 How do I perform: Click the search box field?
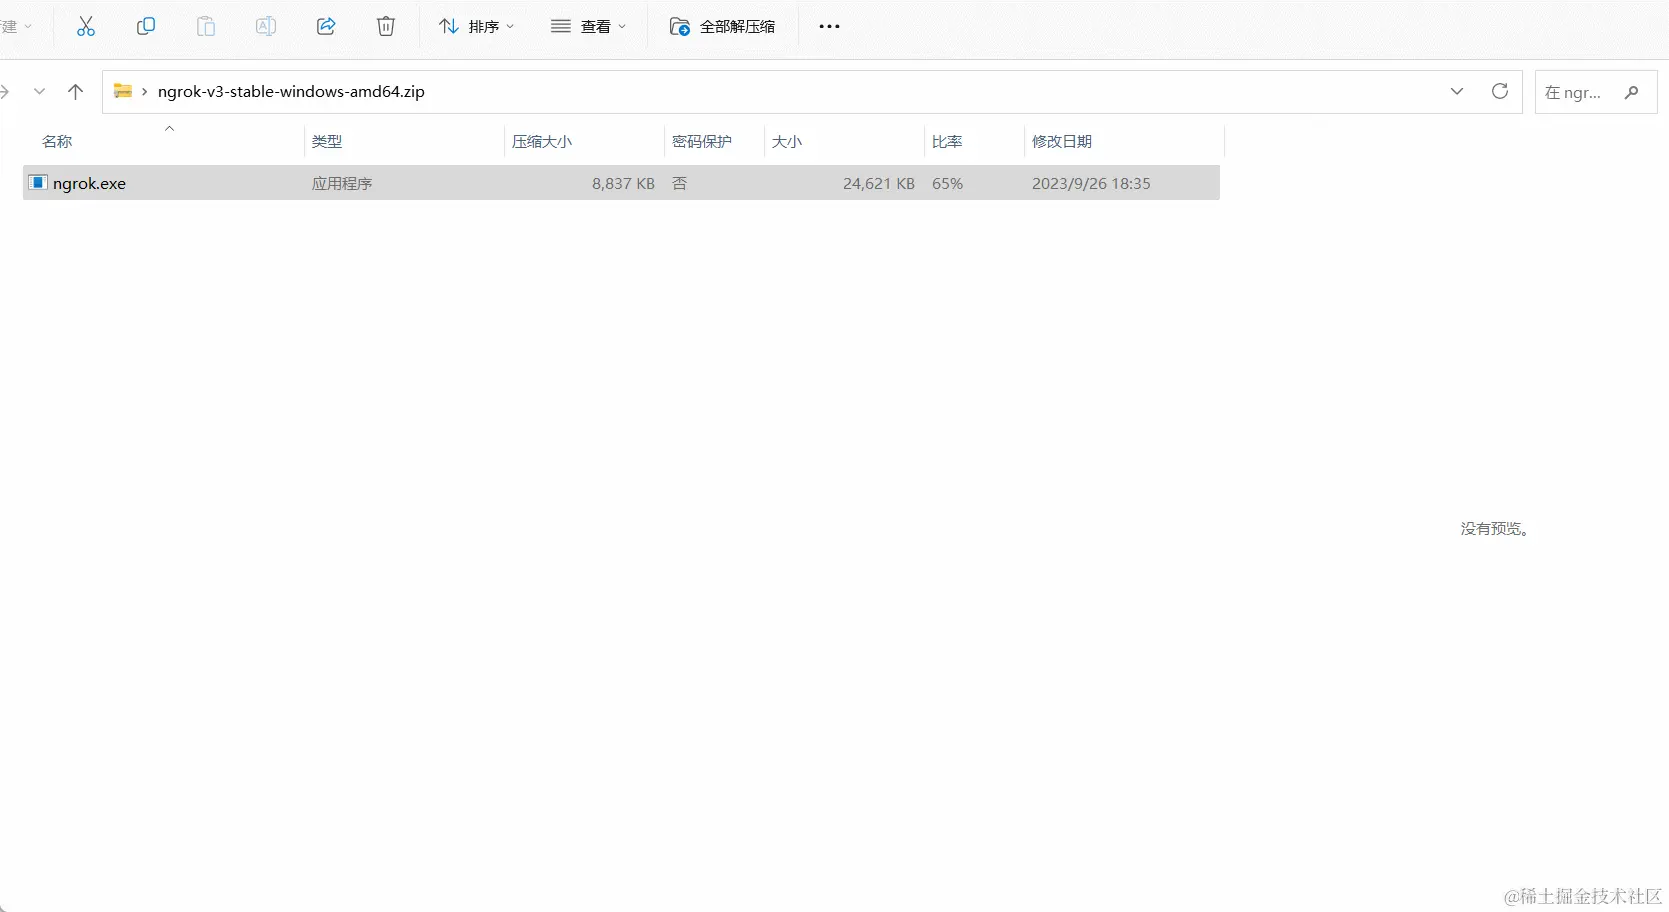1596,92
